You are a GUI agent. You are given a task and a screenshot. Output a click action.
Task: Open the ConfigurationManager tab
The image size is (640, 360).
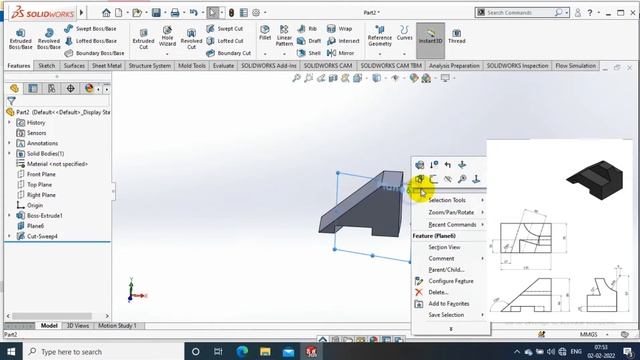tap(51, 88)
